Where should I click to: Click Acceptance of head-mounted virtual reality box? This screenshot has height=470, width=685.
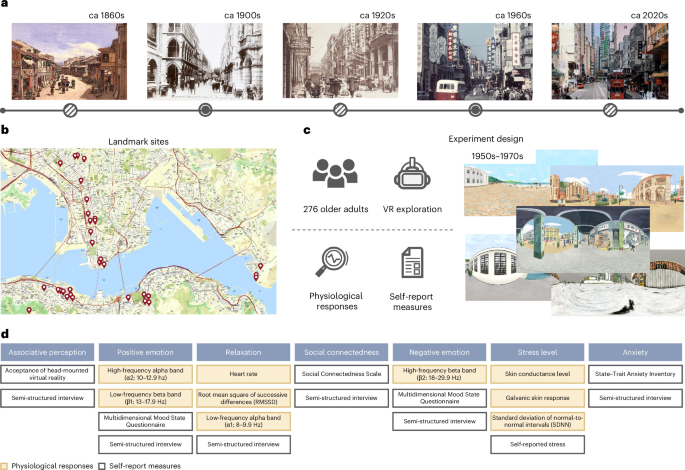pos(47,374)
